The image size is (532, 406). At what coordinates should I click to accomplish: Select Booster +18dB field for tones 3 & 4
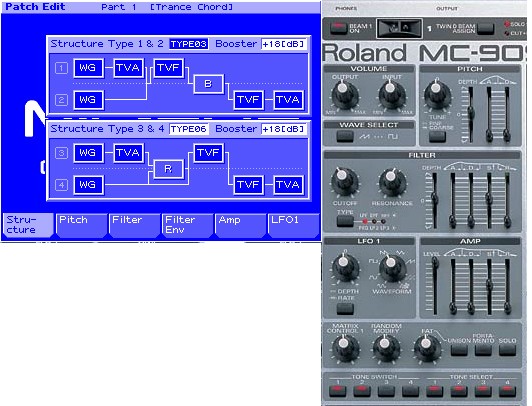(284, 129)
